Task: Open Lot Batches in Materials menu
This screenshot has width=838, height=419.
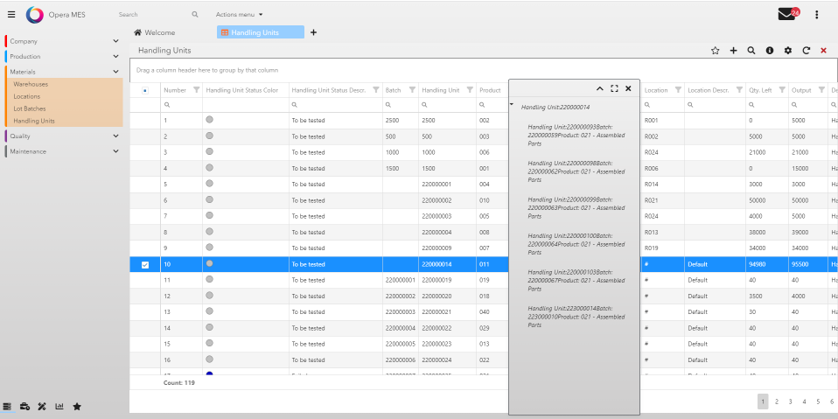Action: pyautogui.click(x=29, y=108)
